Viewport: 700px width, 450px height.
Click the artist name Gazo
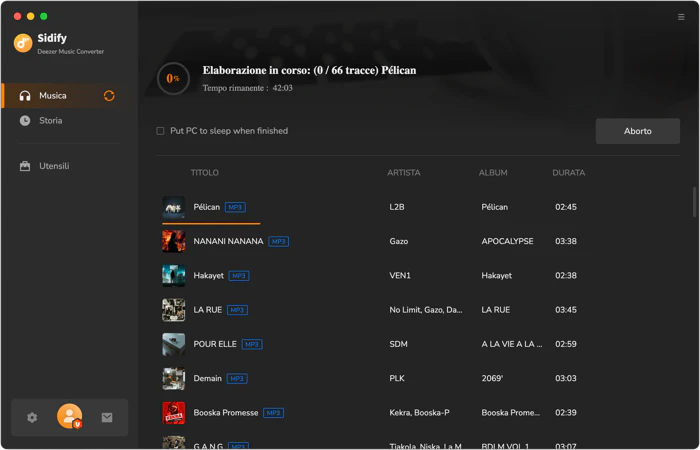pyautogui.click(x=399, y=242)
